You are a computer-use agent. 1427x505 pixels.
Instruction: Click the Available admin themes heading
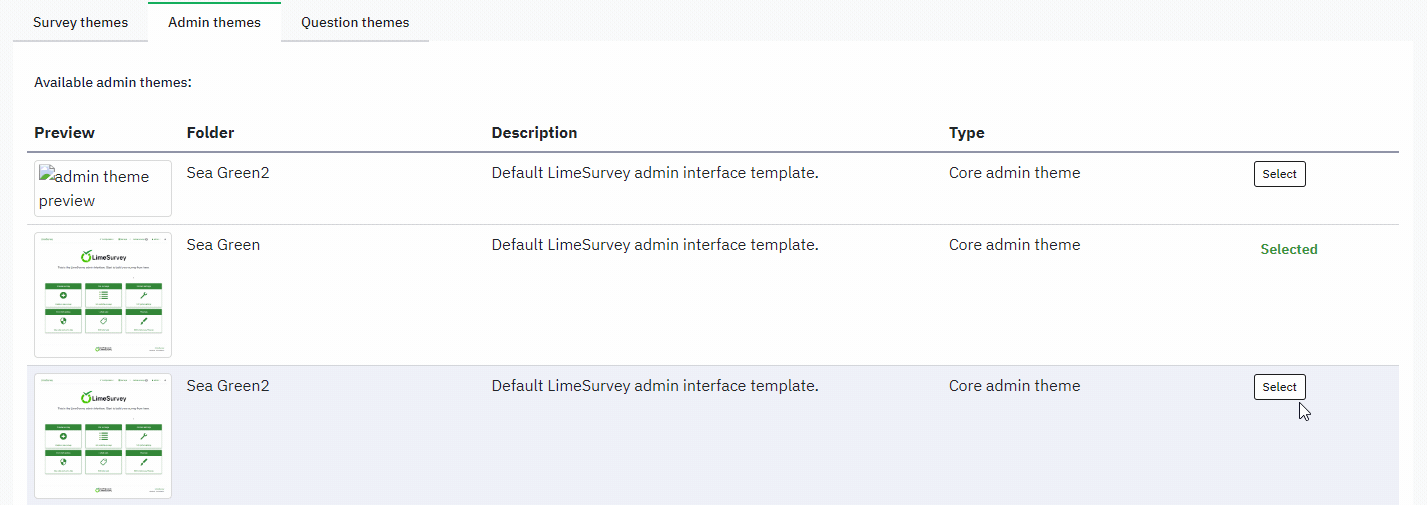pos(112,82)
